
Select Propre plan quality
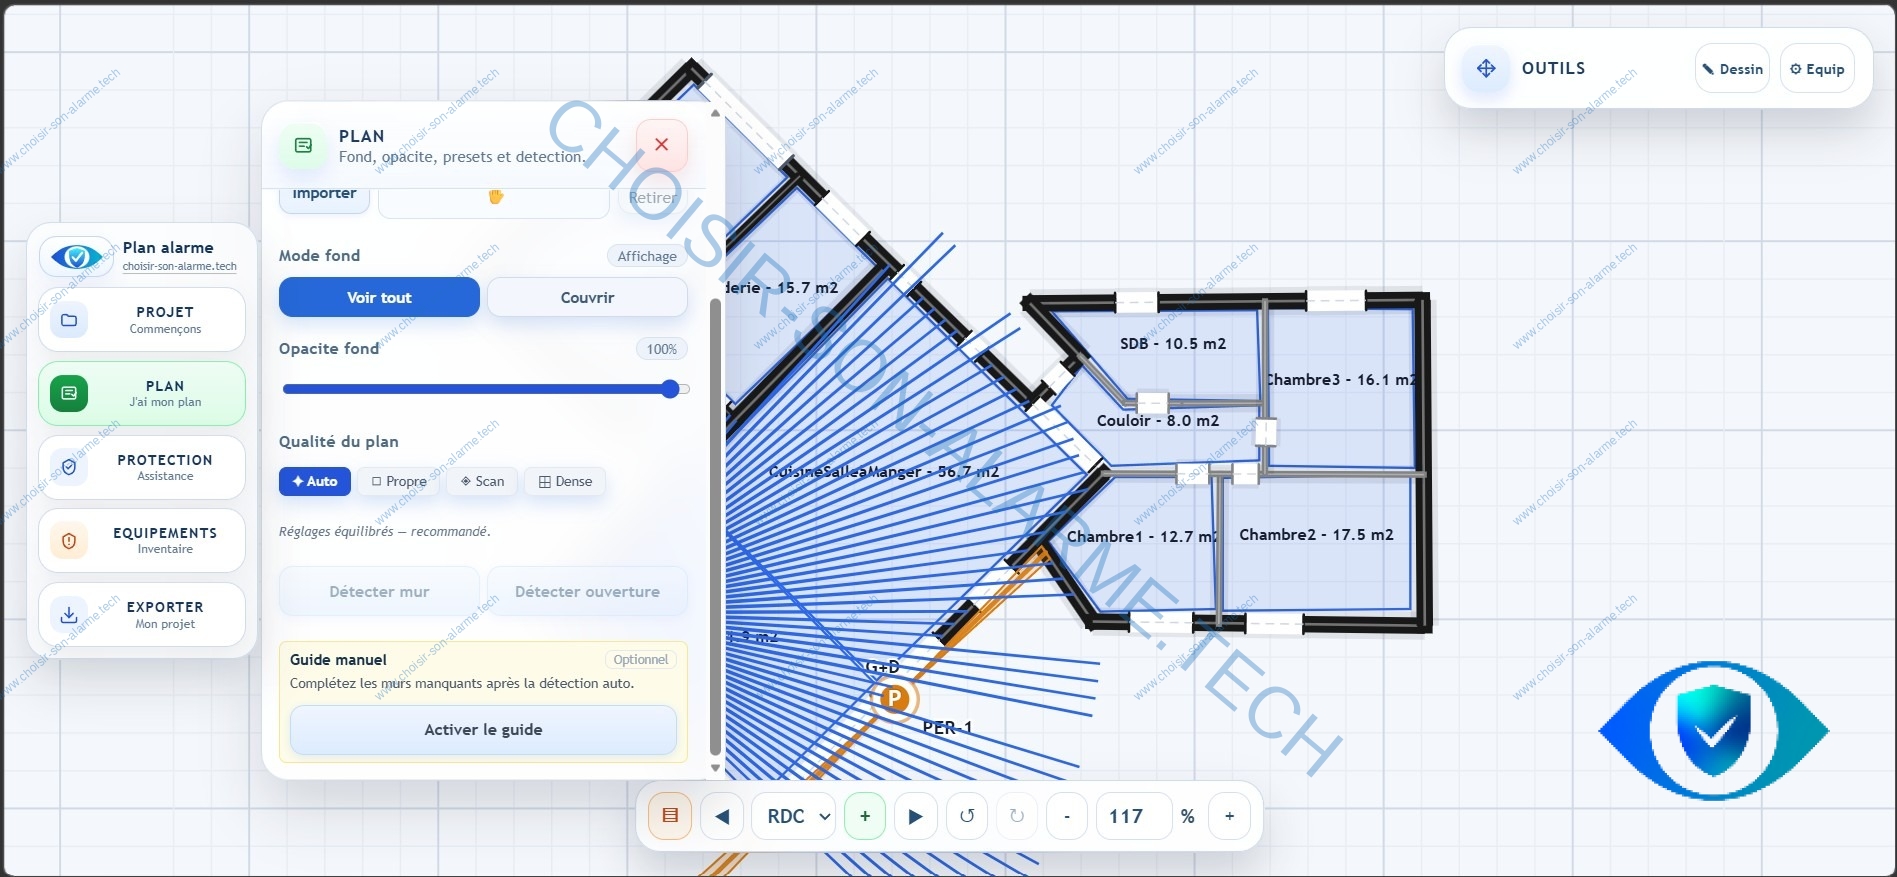[x=399, y=481]
